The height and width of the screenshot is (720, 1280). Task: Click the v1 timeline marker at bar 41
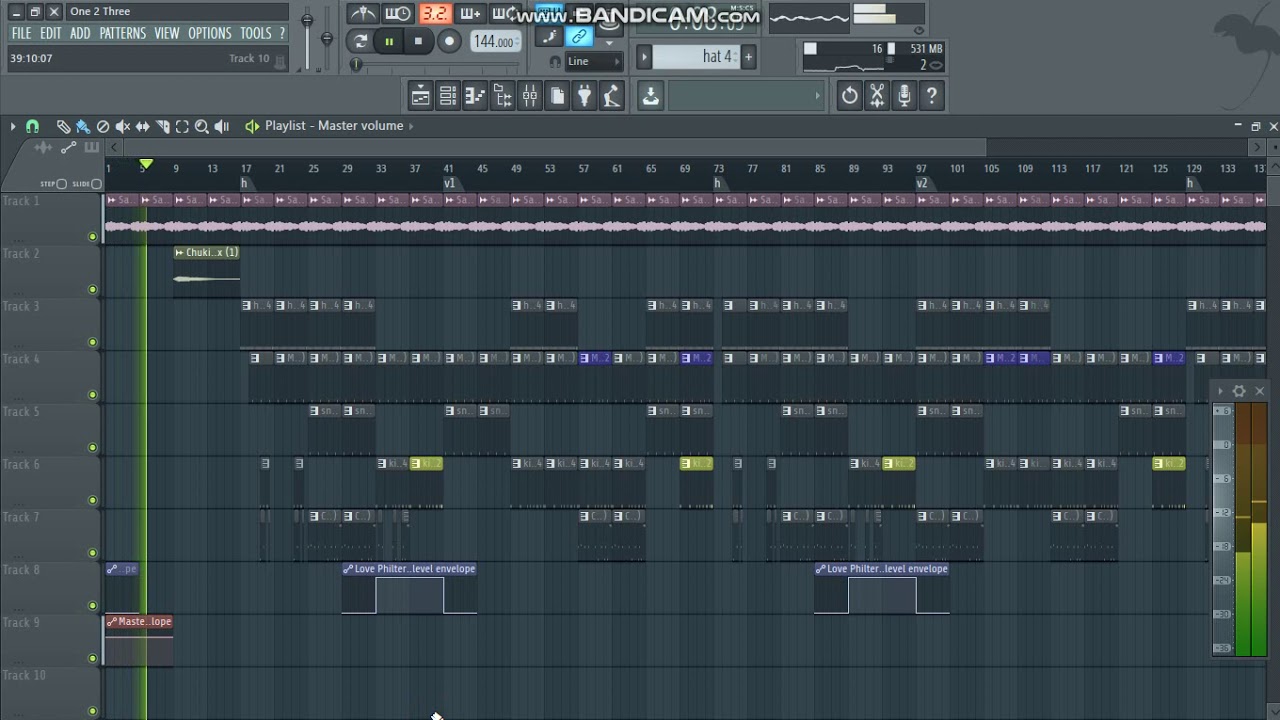449,183
